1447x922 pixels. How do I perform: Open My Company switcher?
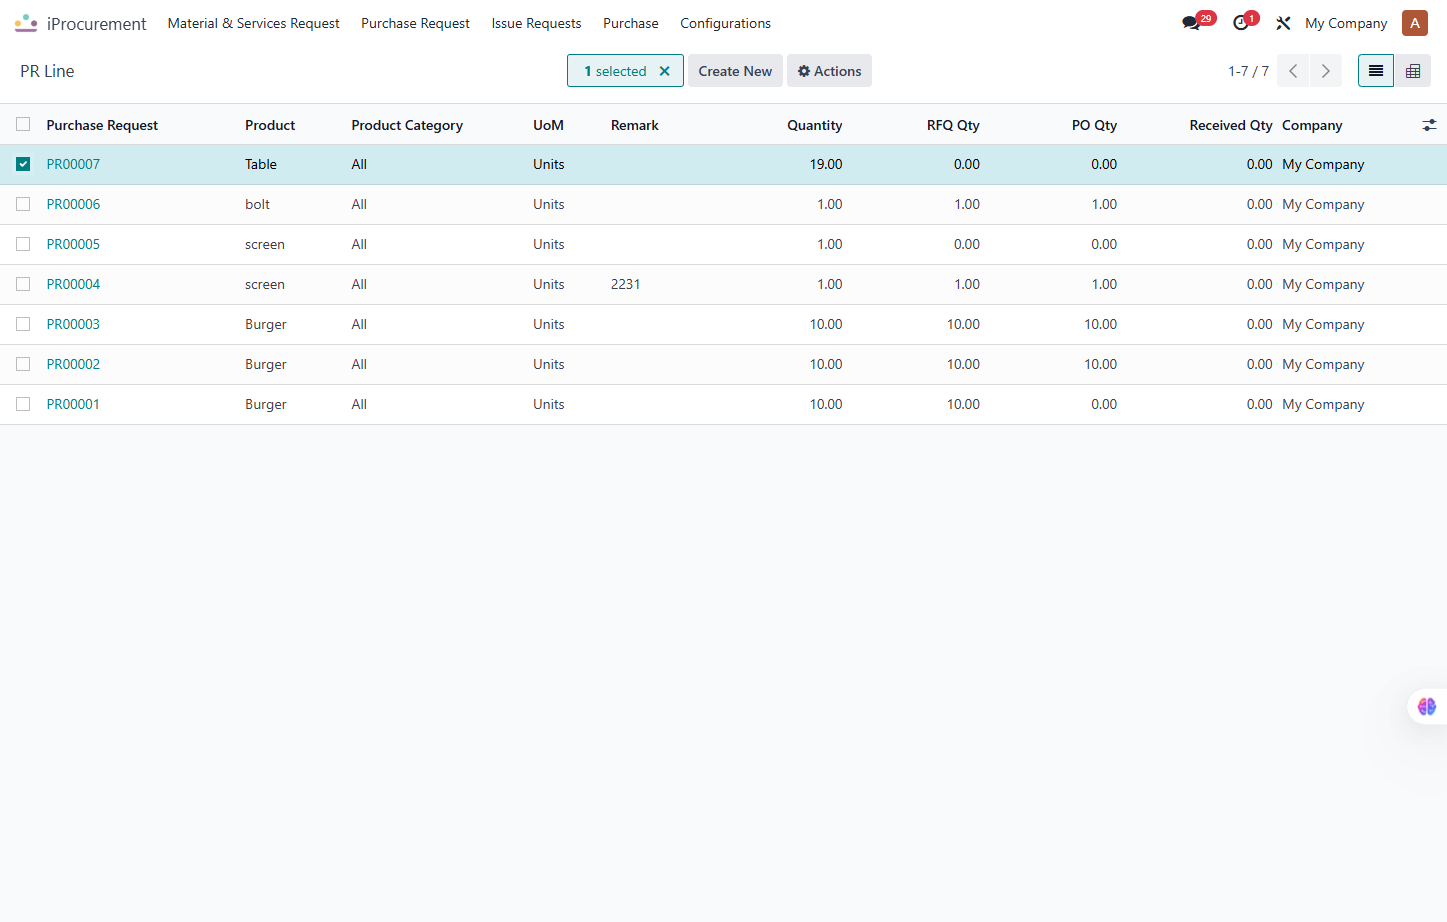tap(1346, 23)
